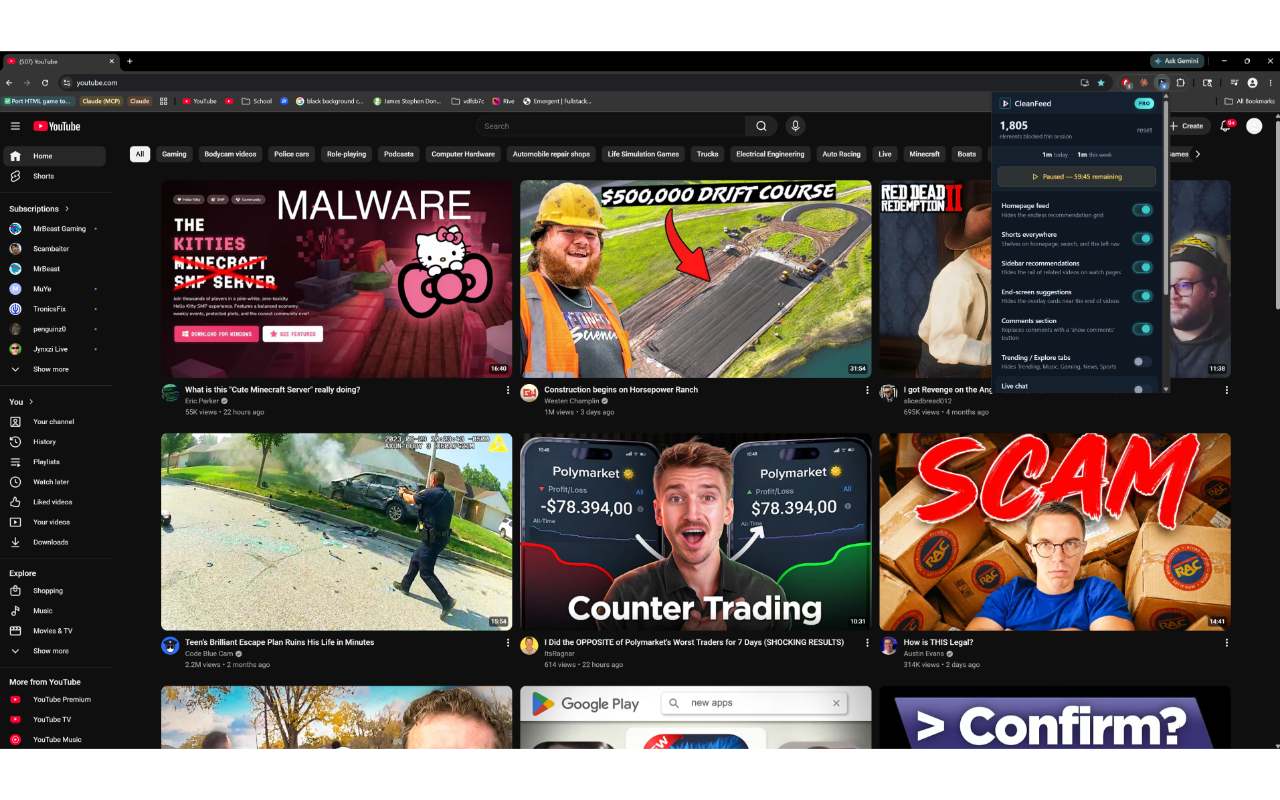Click the search magnifier button

pyautogui.click(x=761, y=126)
